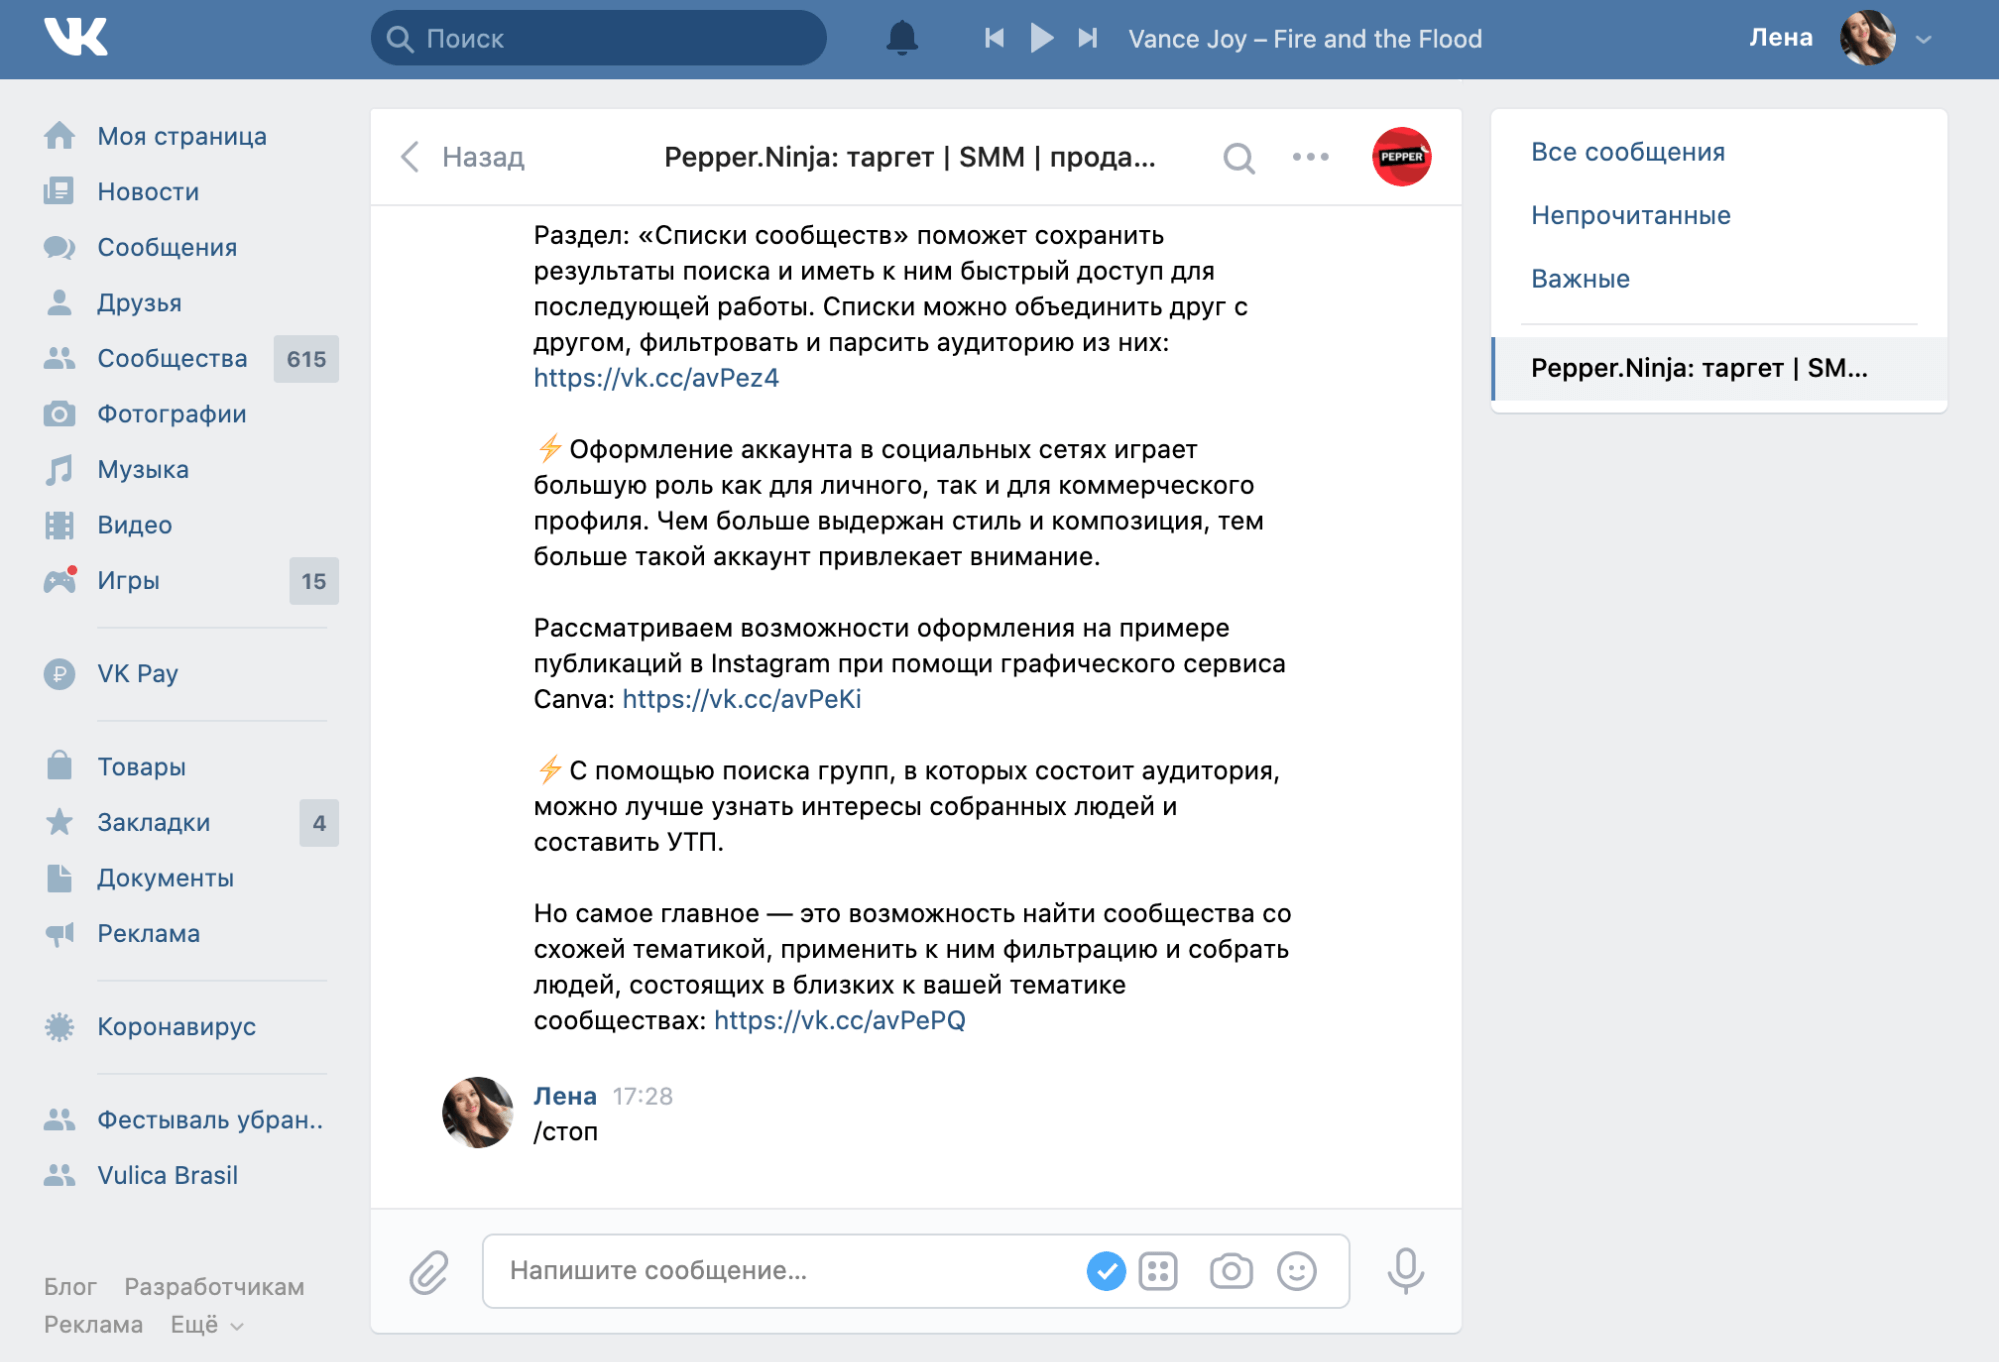Open the Vance Joy – Fire and the Flood player

click(x=1305, y=39)
